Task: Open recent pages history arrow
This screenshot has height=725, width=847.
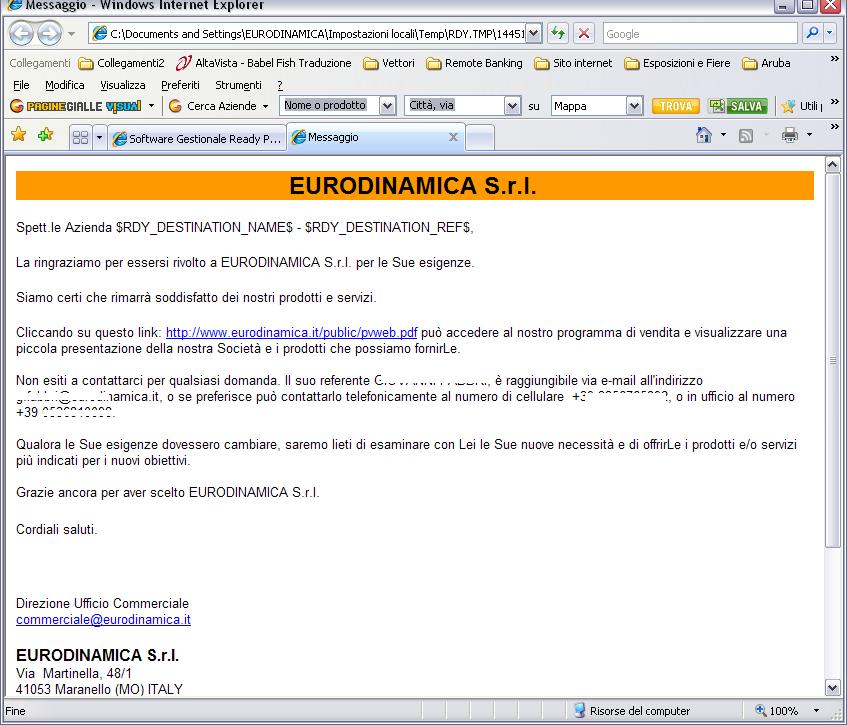Action: pyautogui.click(x=71, y=34)
